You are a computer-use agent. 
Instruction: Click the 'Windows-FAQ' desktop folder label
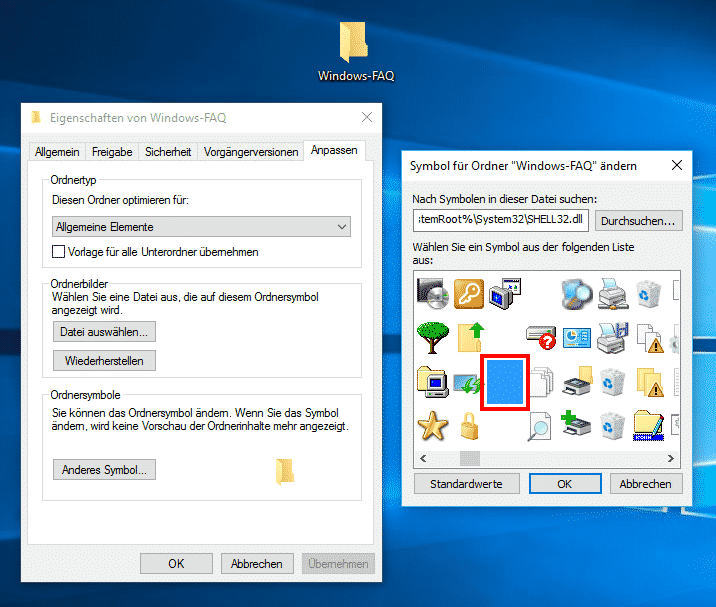[356, 76]
